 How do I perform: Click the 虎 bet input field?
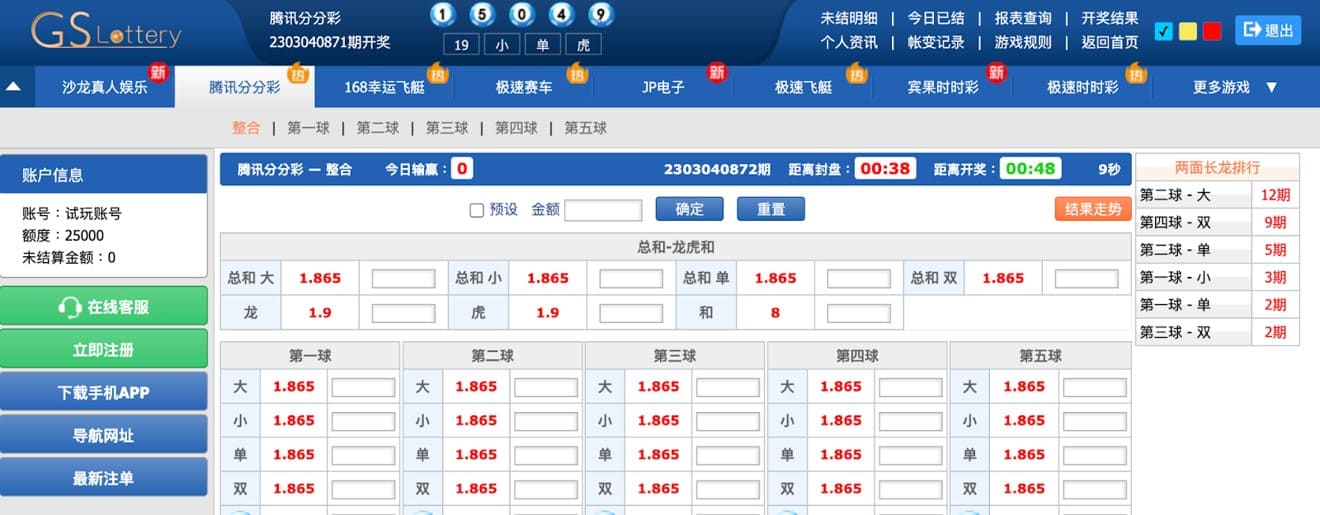point(631,313)
